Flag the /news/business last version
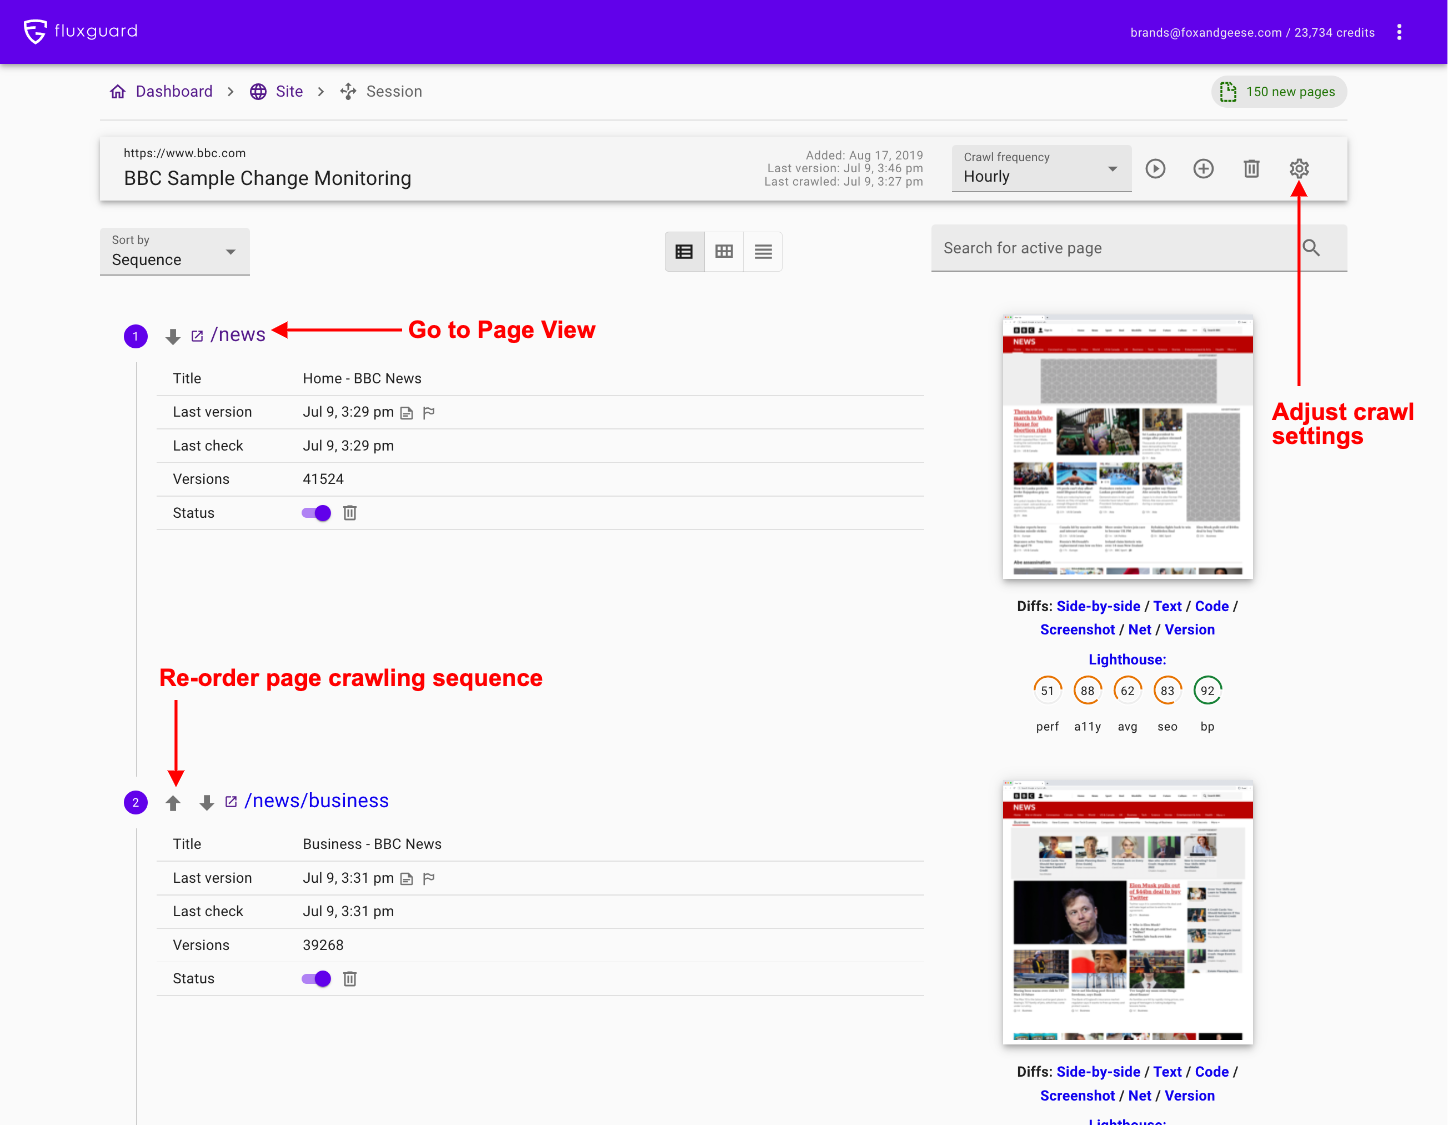The image size is (1448, 1125). point(429,879)
